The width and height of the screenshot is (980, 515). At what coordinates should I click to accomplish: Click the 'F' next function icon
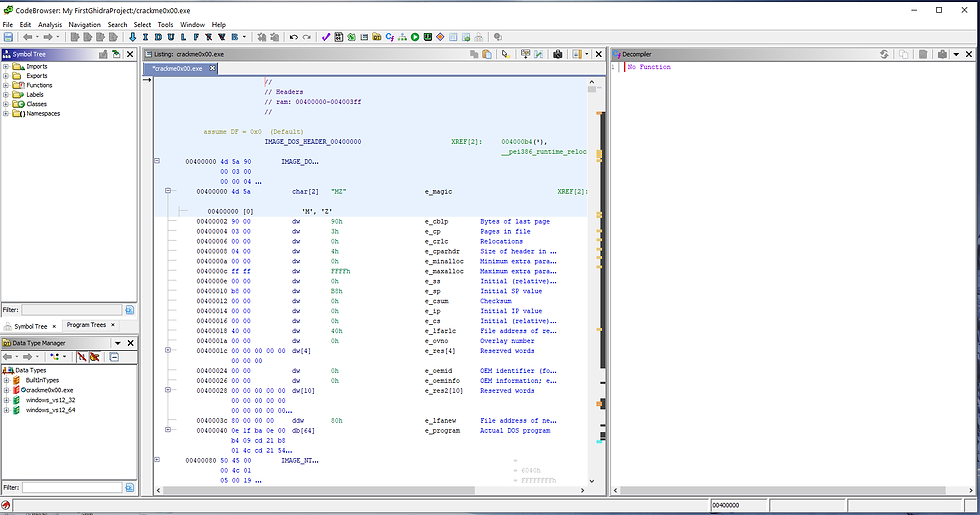196,37
